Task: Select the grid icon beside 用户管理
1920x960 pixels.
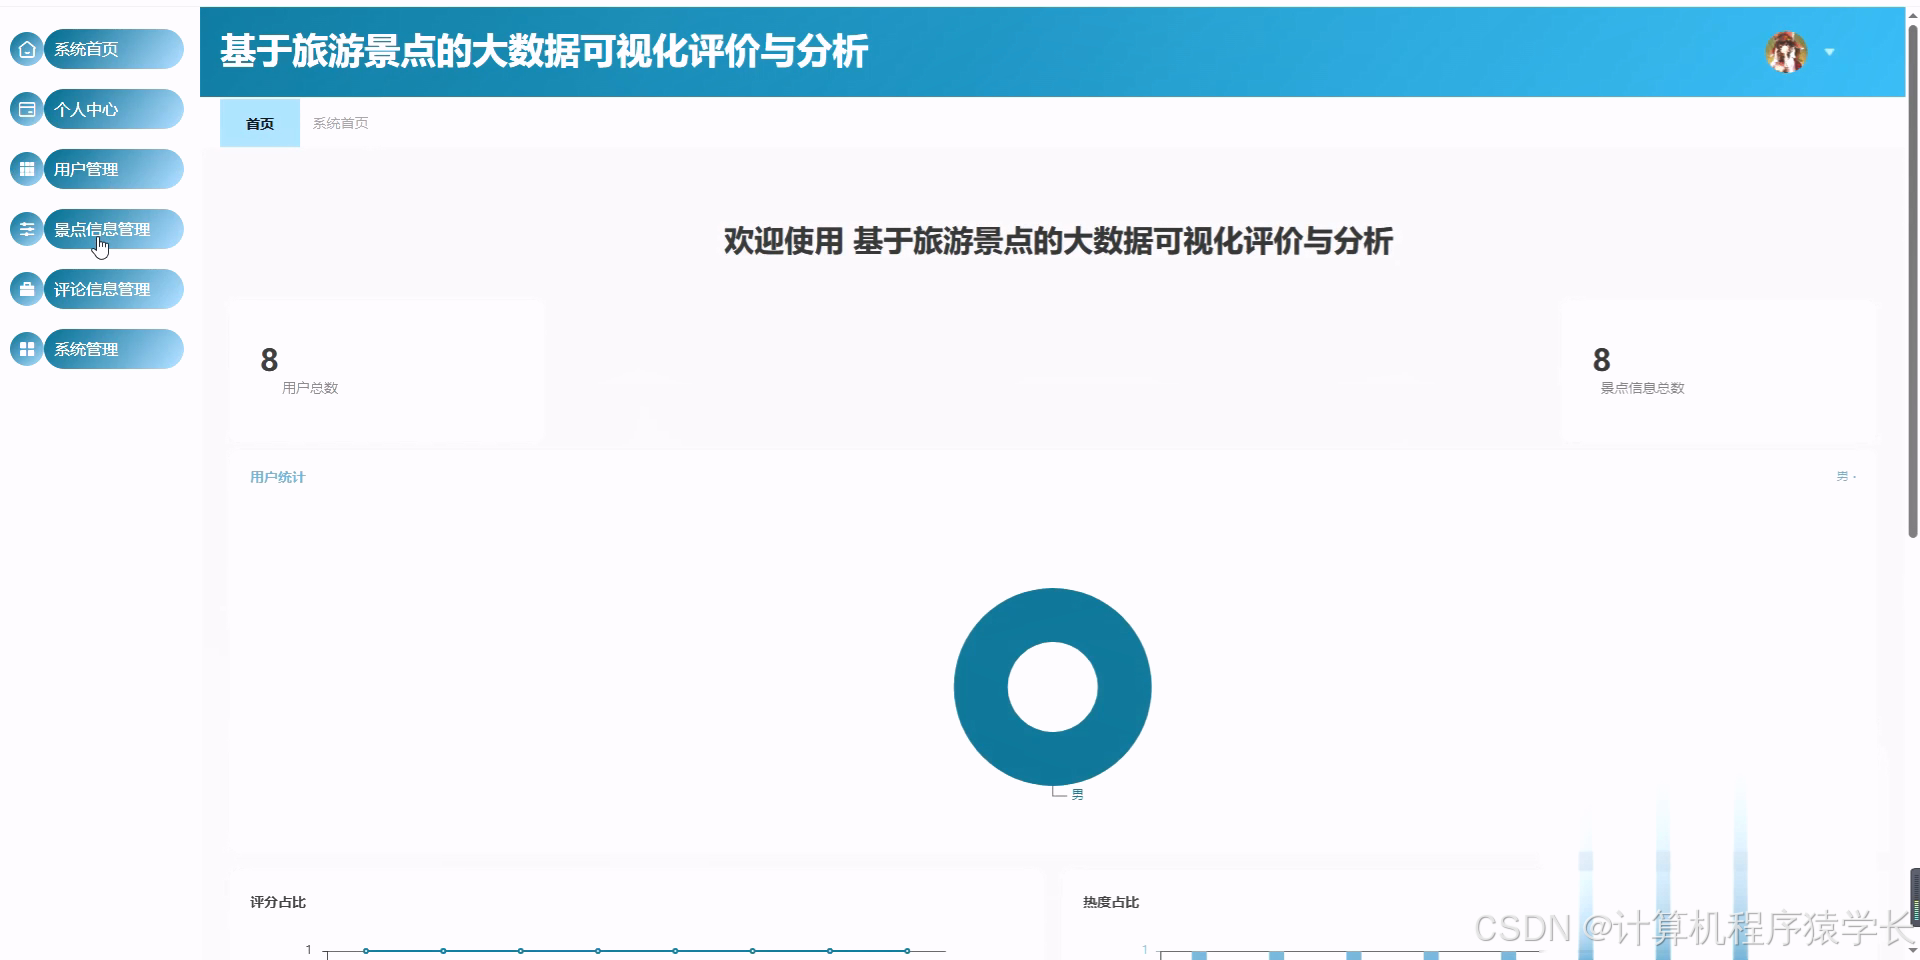Action: tap(26, 168)
